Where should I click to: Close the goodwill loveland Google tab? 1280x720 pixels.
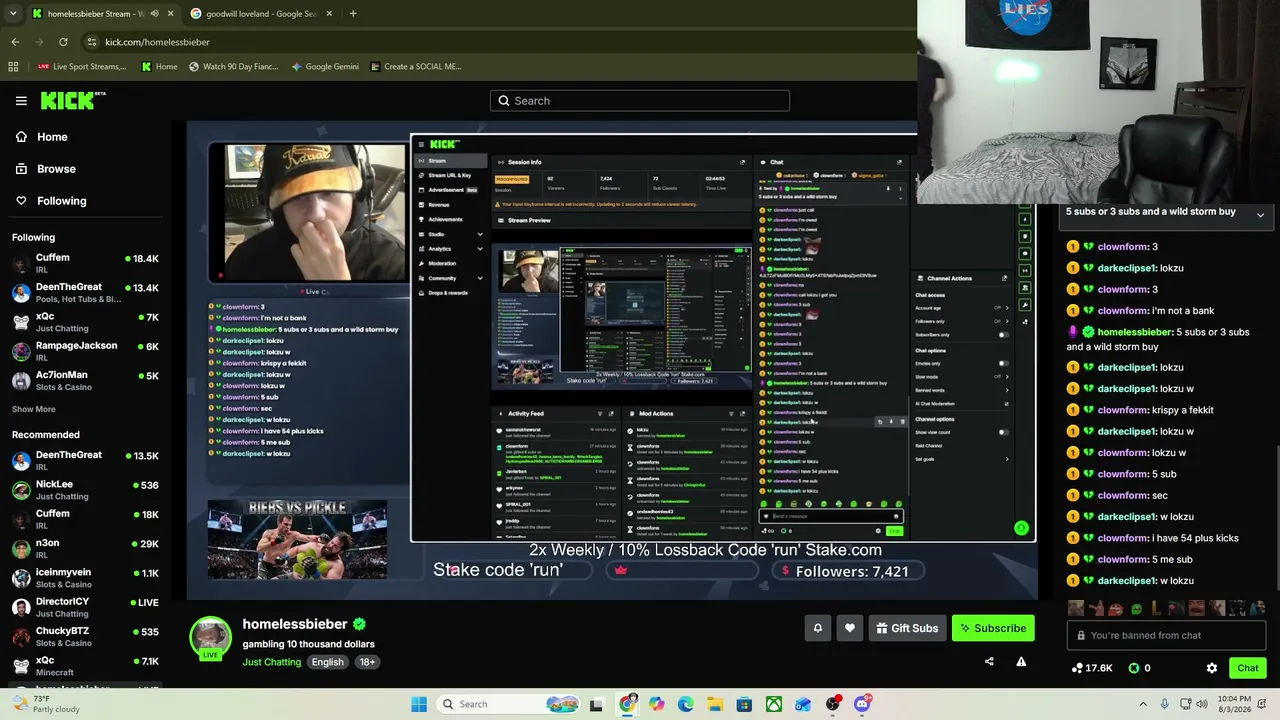[x=331, y=13]
